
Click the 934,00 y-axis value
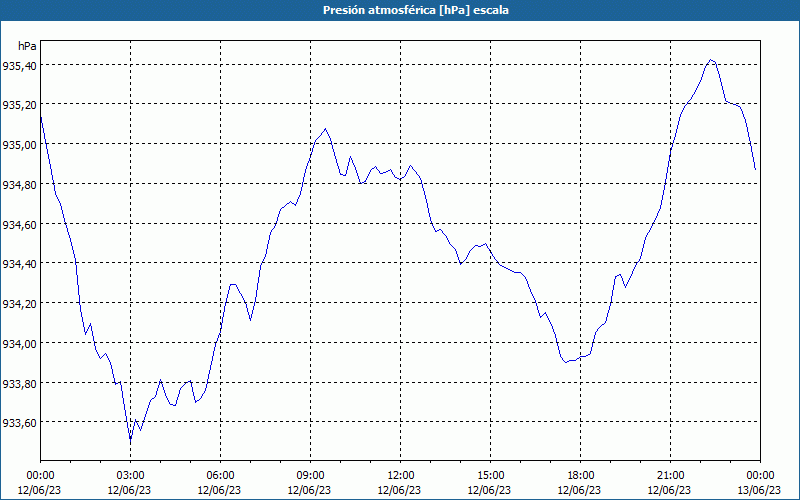pos(19,343)
